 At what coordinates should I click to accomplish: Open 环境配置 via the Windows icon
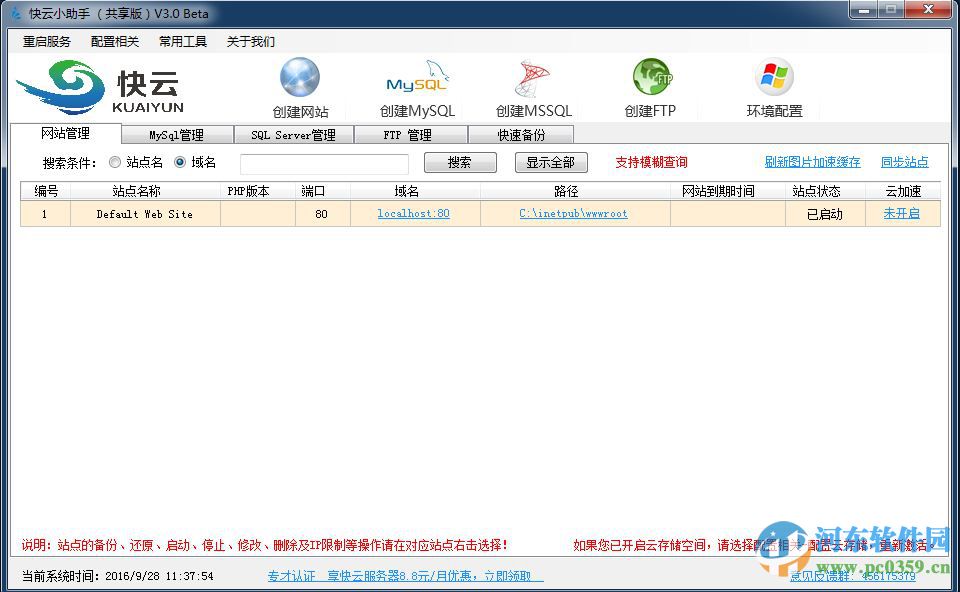pyautogui.click(x=772, y=78)
